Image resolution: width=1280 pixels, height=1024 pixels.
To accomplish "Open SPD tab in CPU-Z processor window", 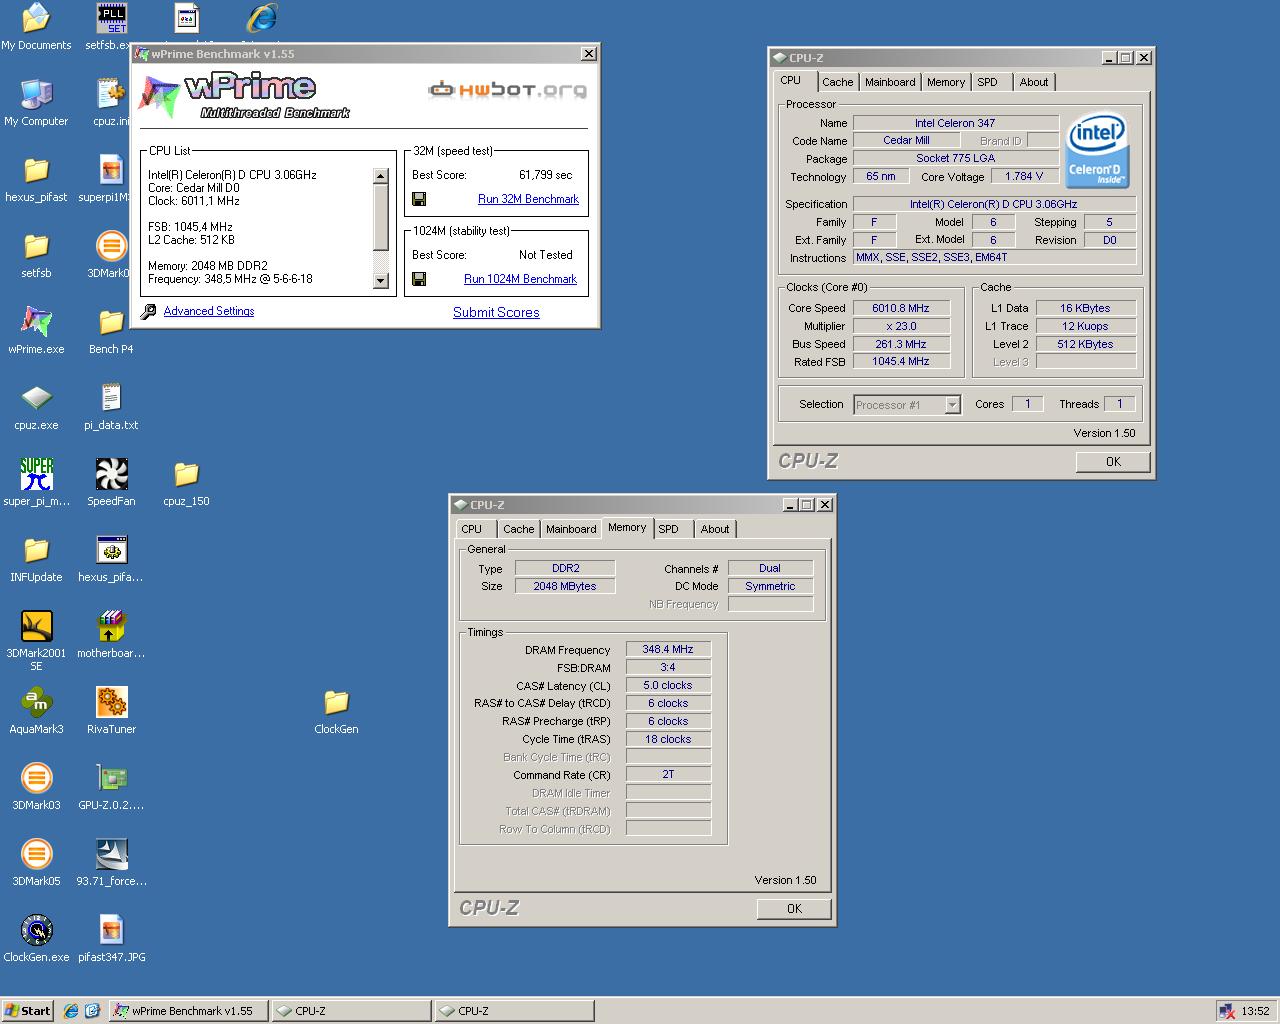I will pyautogui.click(x=988, y=83).
